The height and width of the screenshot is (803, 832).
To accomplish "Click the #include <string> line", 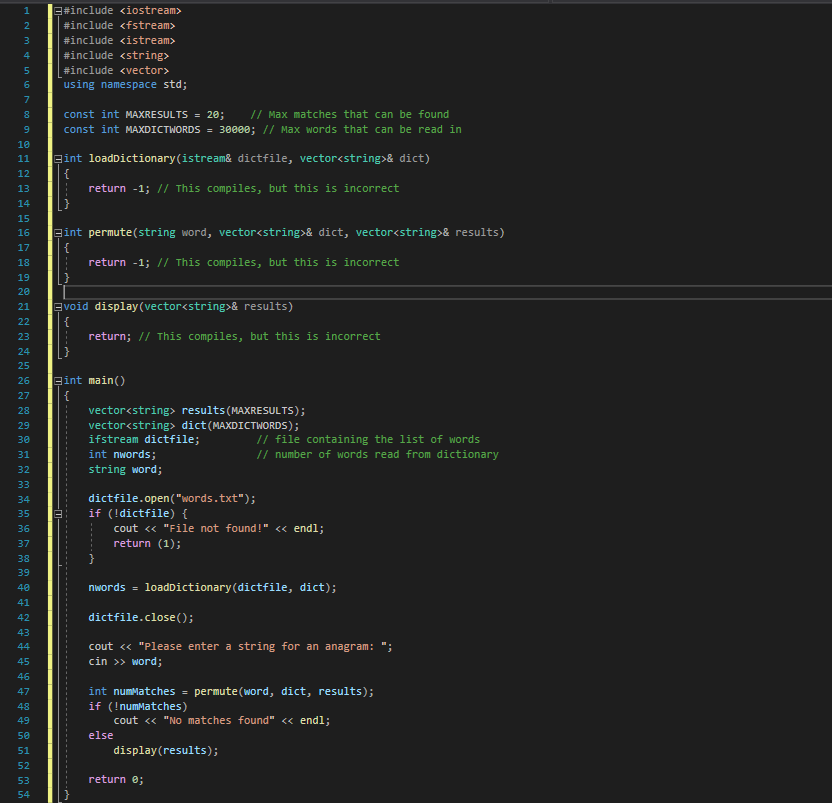I will pos(116,56).
